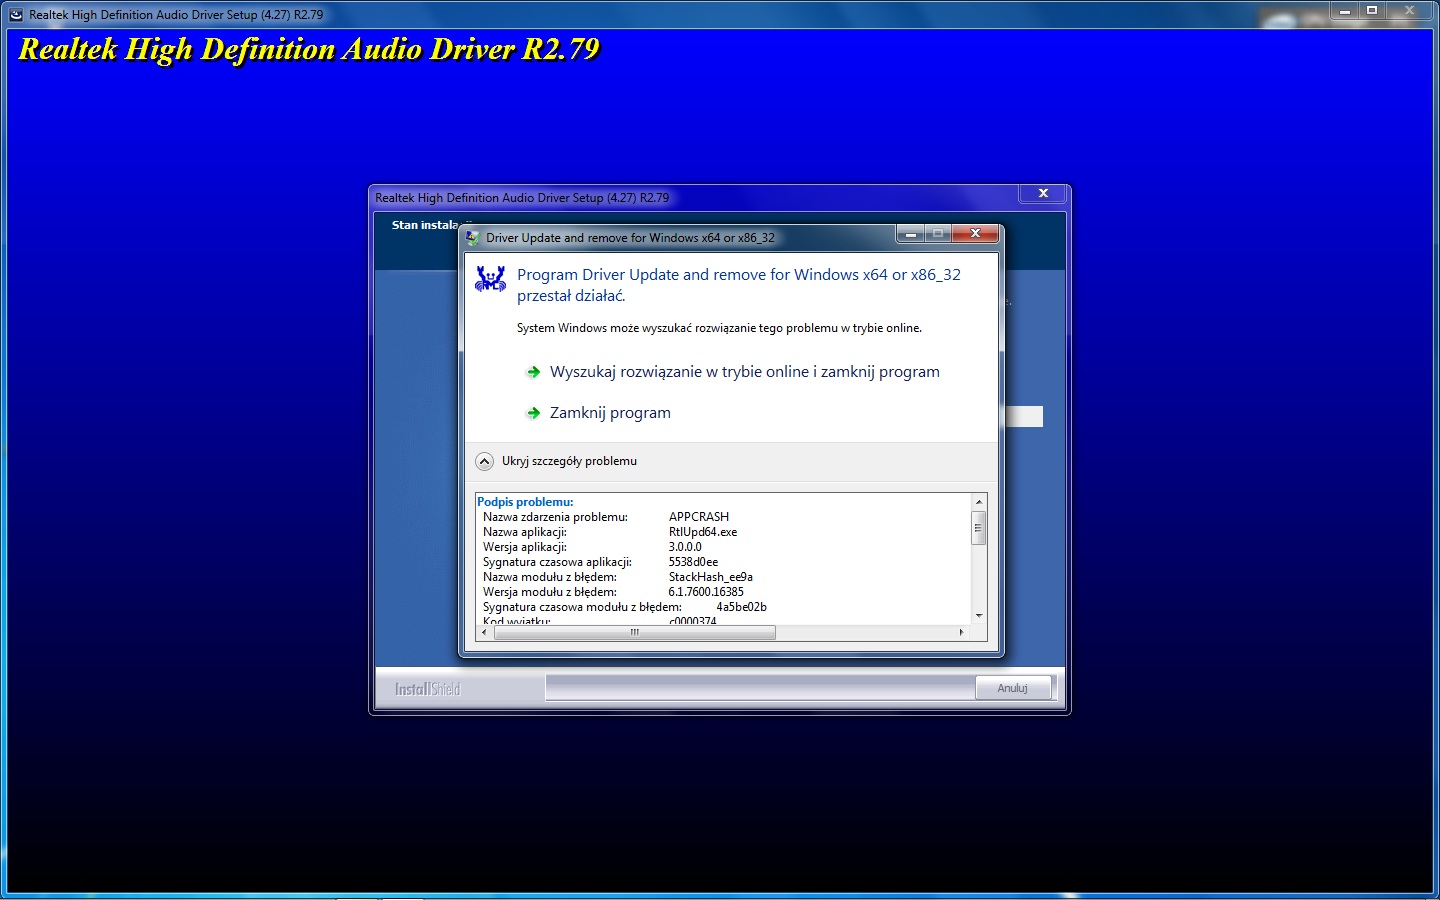Viewport: 1440px width, 900px height.
Task: Click Ukryj szczegóły problemu label
Action: (569, 461)
